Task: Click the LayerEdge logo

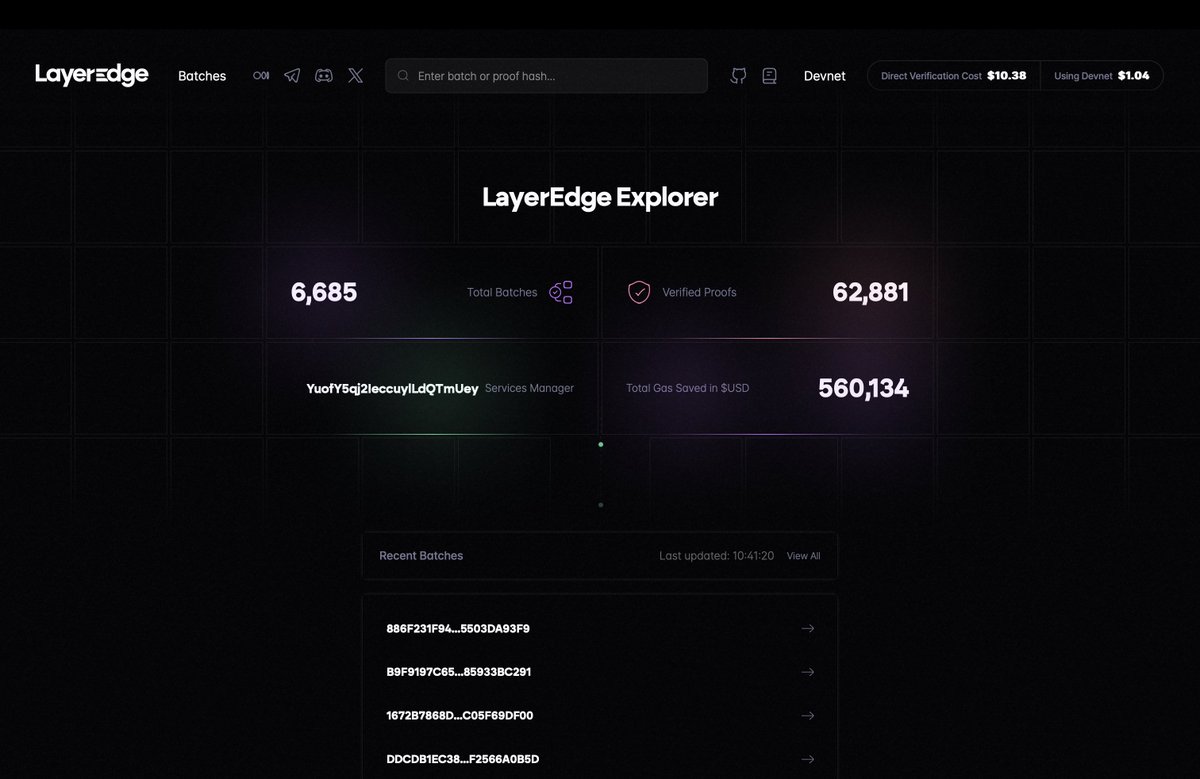Action: pos(92,75)
